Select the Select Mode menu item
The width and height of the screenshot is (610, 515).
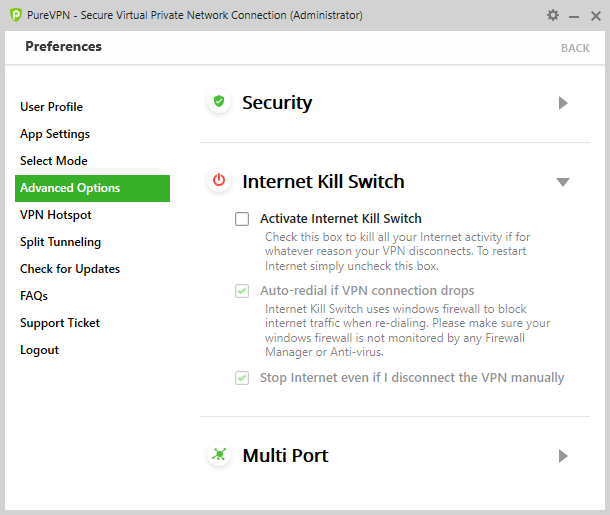coord(54,161)
